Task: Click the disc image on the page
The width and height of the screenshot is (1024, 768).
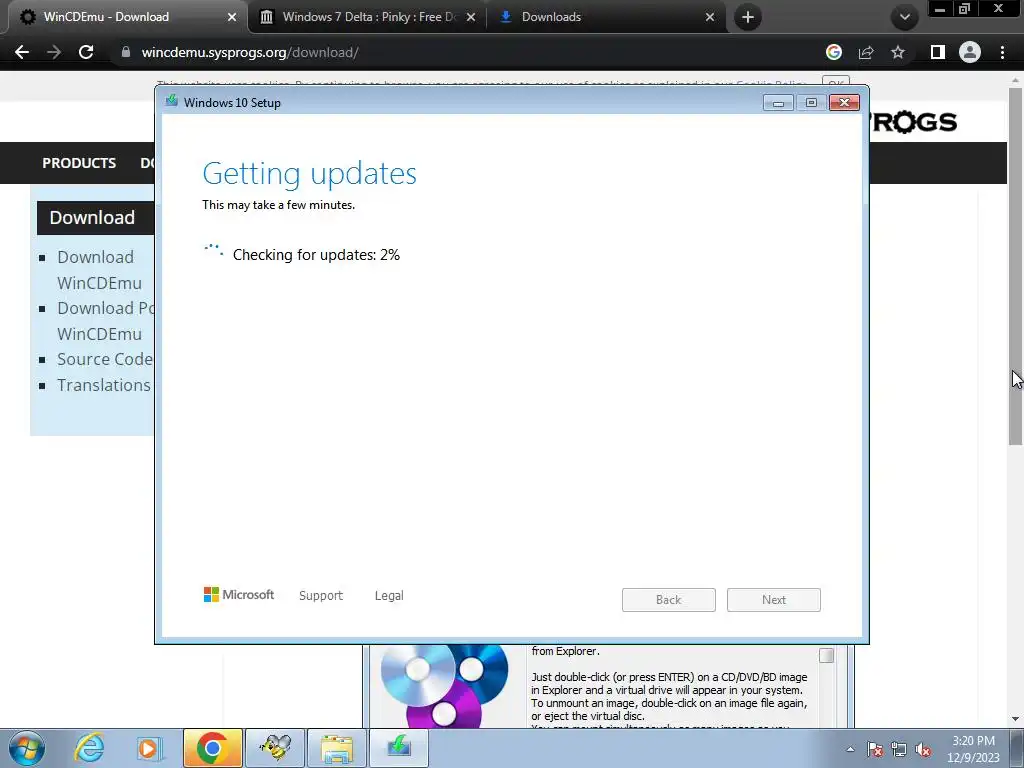Action: tap(445, 686)
